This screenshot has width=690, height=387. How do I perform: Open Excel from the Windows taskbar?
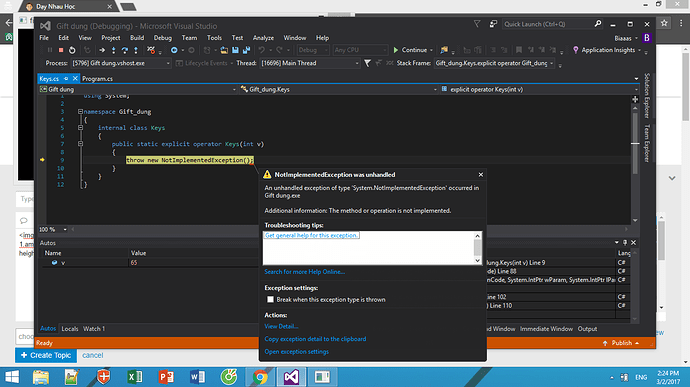tap(135, 377)
